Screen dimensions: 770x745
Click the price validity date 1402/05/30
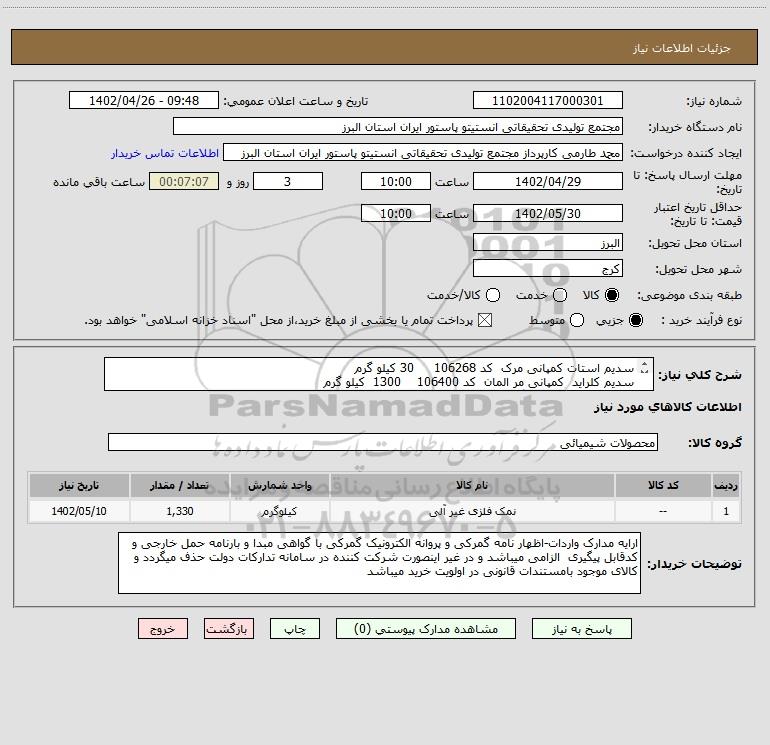click(x=548, y=213)
